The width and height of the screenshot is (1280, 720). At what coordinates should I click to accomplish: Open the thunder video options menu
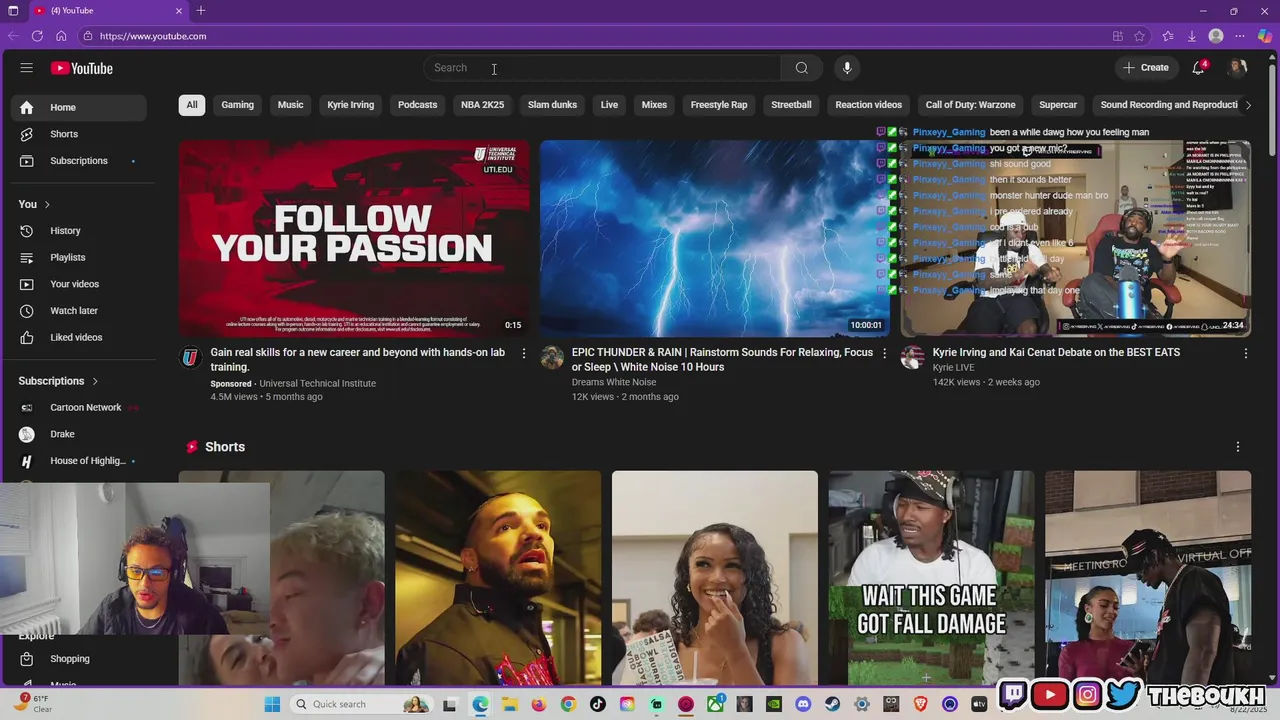coord(884,353)
